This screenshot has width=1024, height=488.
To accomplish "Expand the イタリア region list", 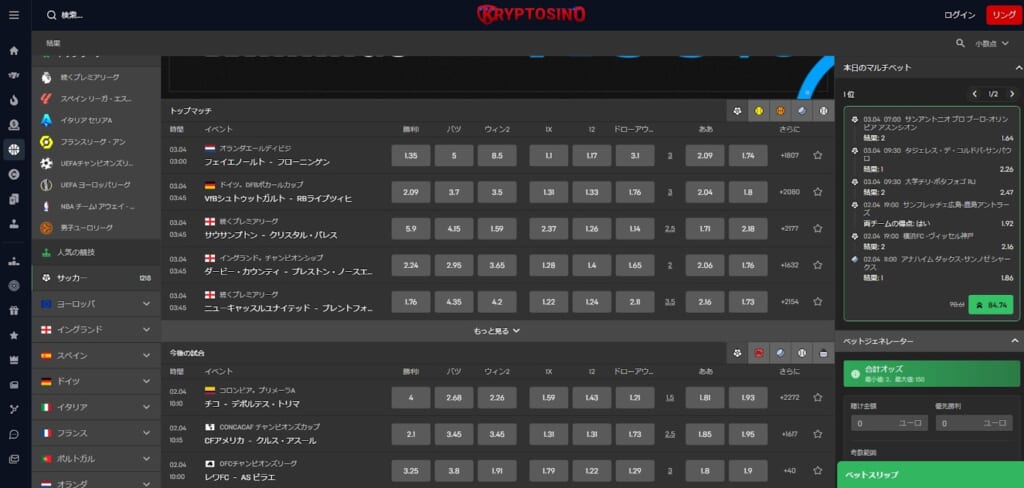I will pyautogui.click(x=96, y=407).
